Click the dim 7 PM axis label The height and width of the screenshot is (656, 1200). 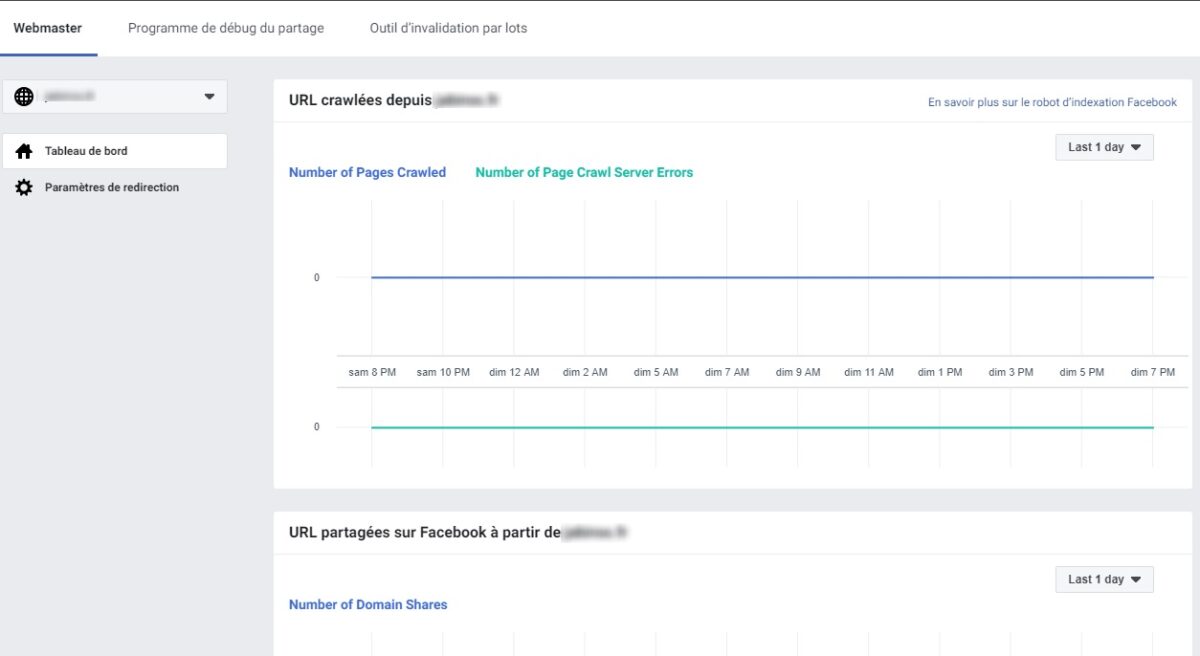(x=1153, y=372)
